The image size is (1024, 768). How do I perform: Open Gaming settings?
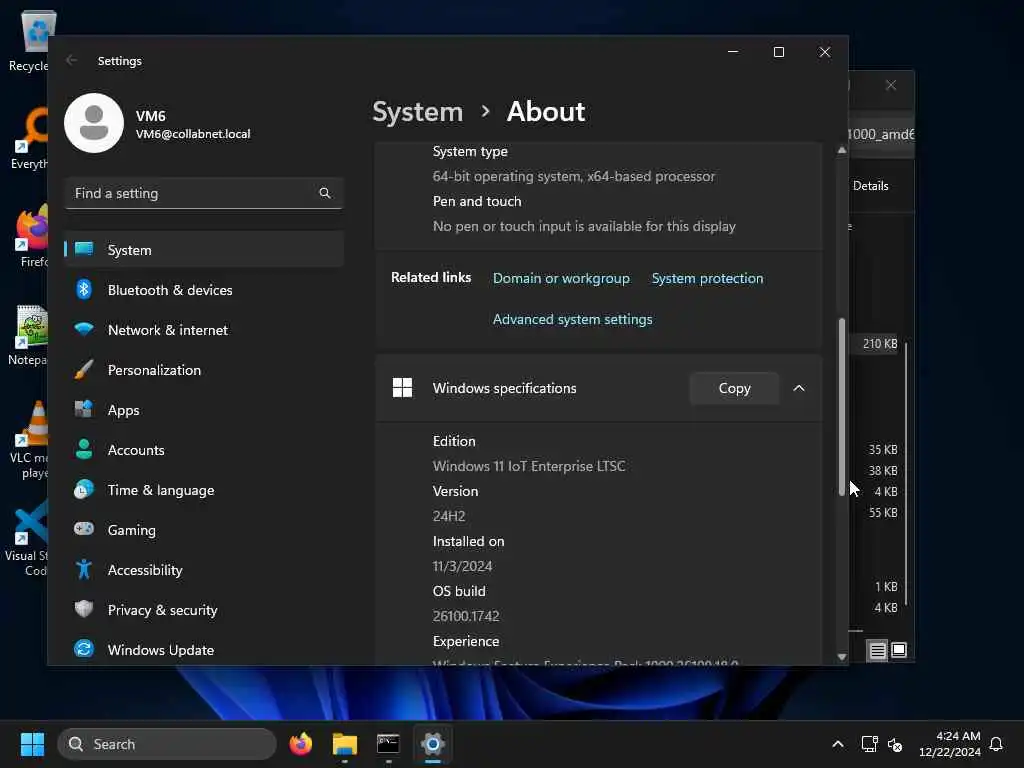pos(204,530)
